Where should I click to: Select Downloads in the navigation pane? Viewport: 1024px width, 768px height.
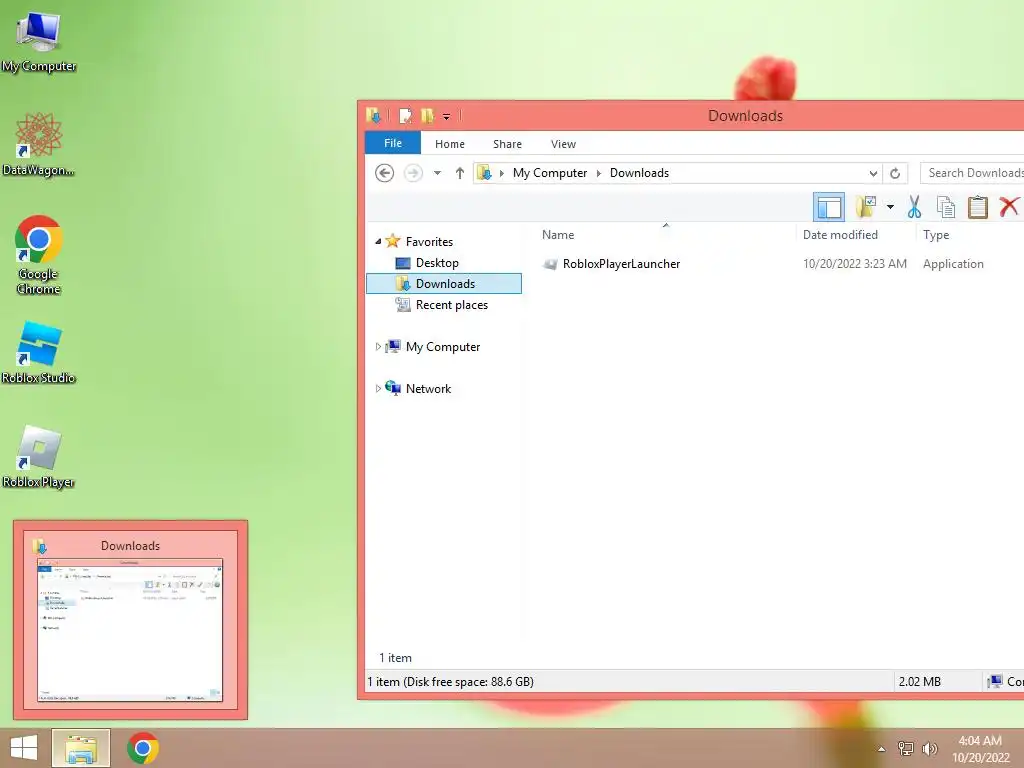click(x=444, y=283)
